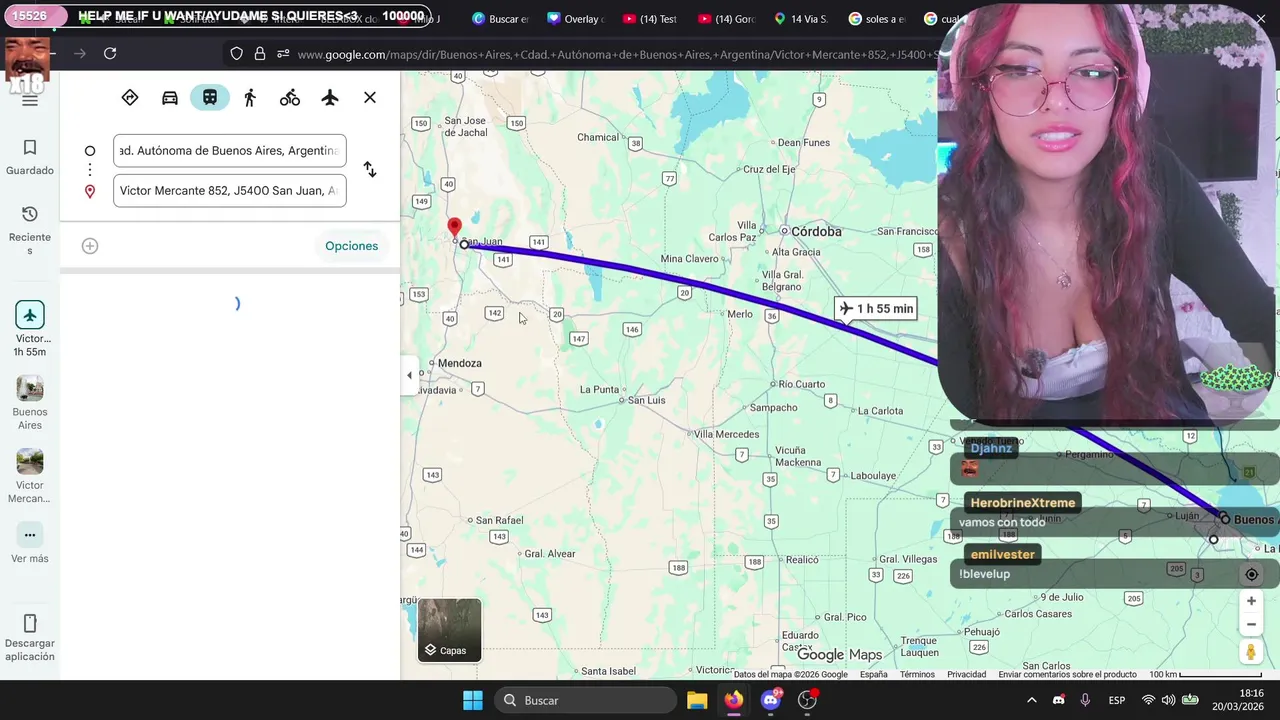This screenshot has height=720, width=1280.
Task: Click the España region link
Action: point(873,675)
